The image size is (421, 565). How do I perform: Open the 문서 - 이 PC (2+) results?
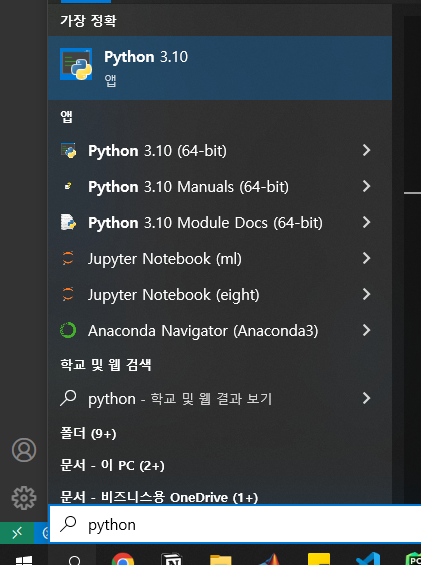112,465
